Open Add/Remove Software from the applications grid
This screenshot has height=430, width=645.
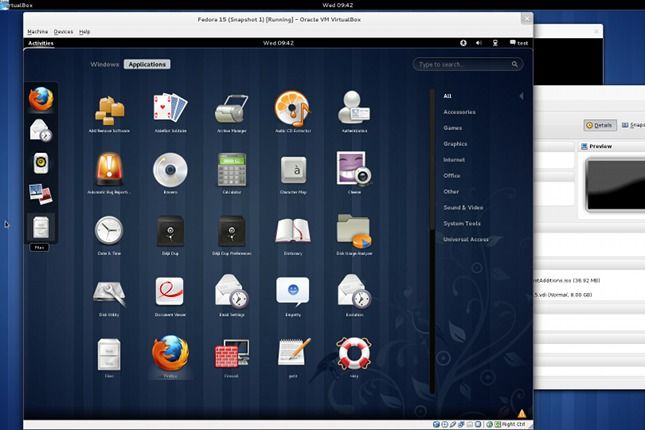[x=109, y=110]
